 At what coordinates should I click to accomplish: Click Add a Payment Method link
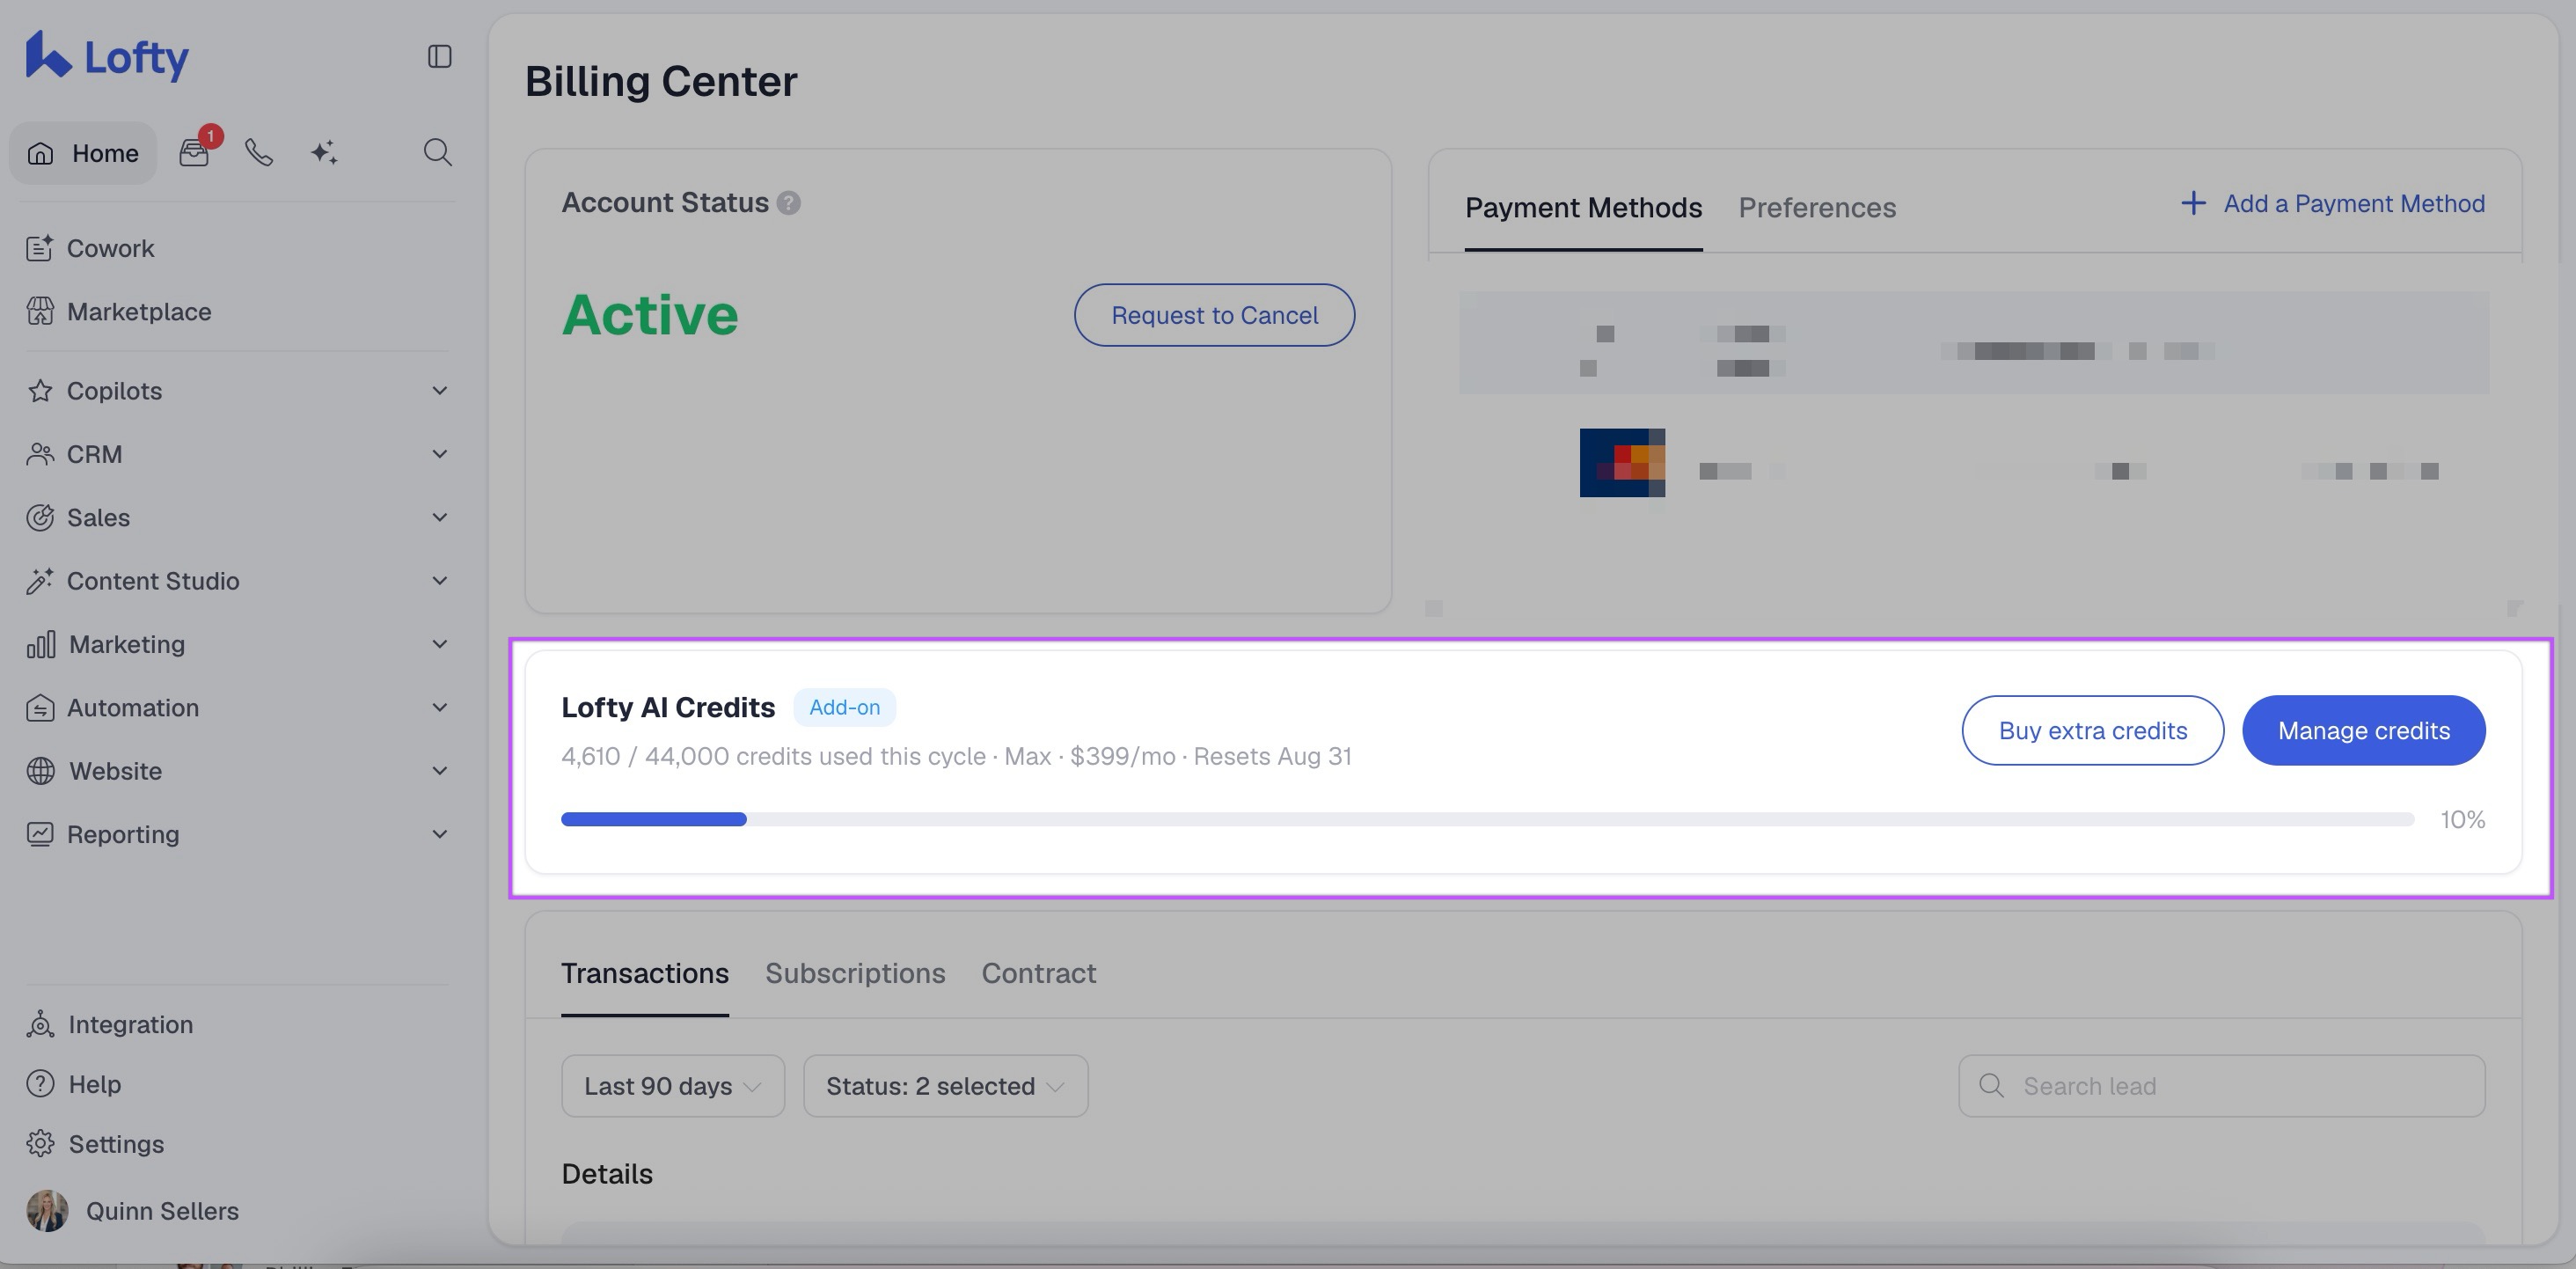pyautogui.click(x=2332, y=203)
